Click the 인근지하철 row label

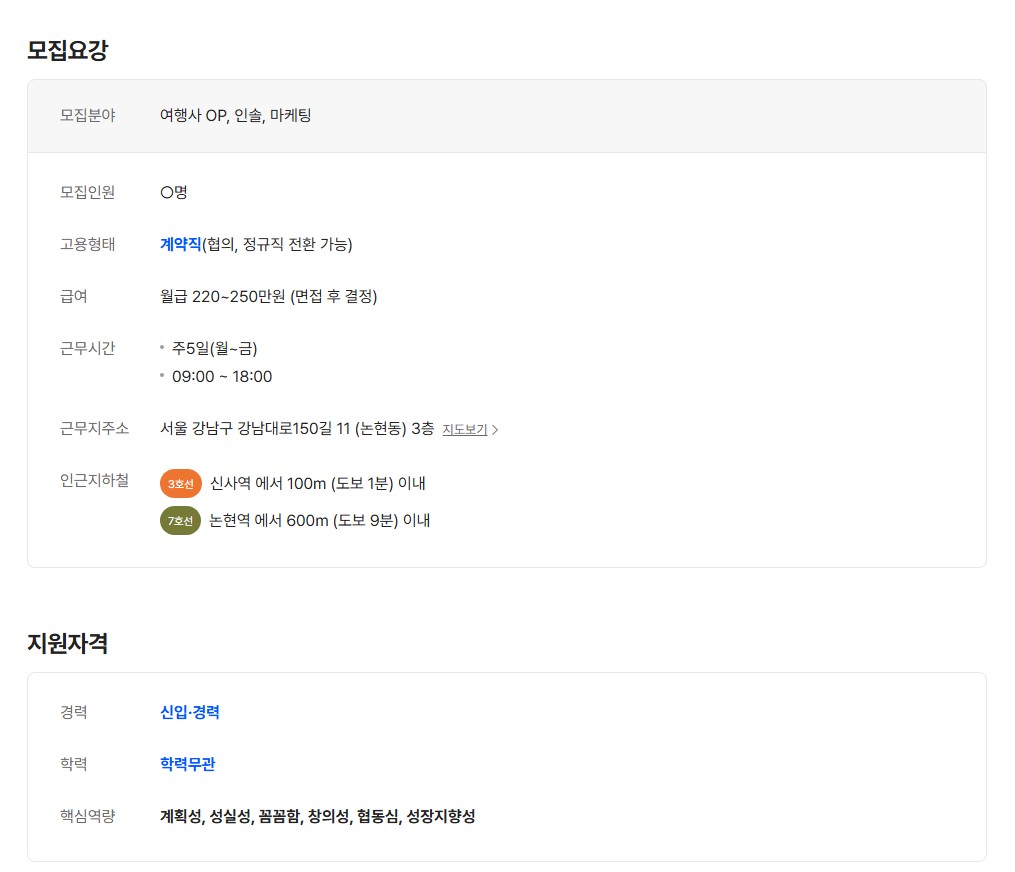94,480
